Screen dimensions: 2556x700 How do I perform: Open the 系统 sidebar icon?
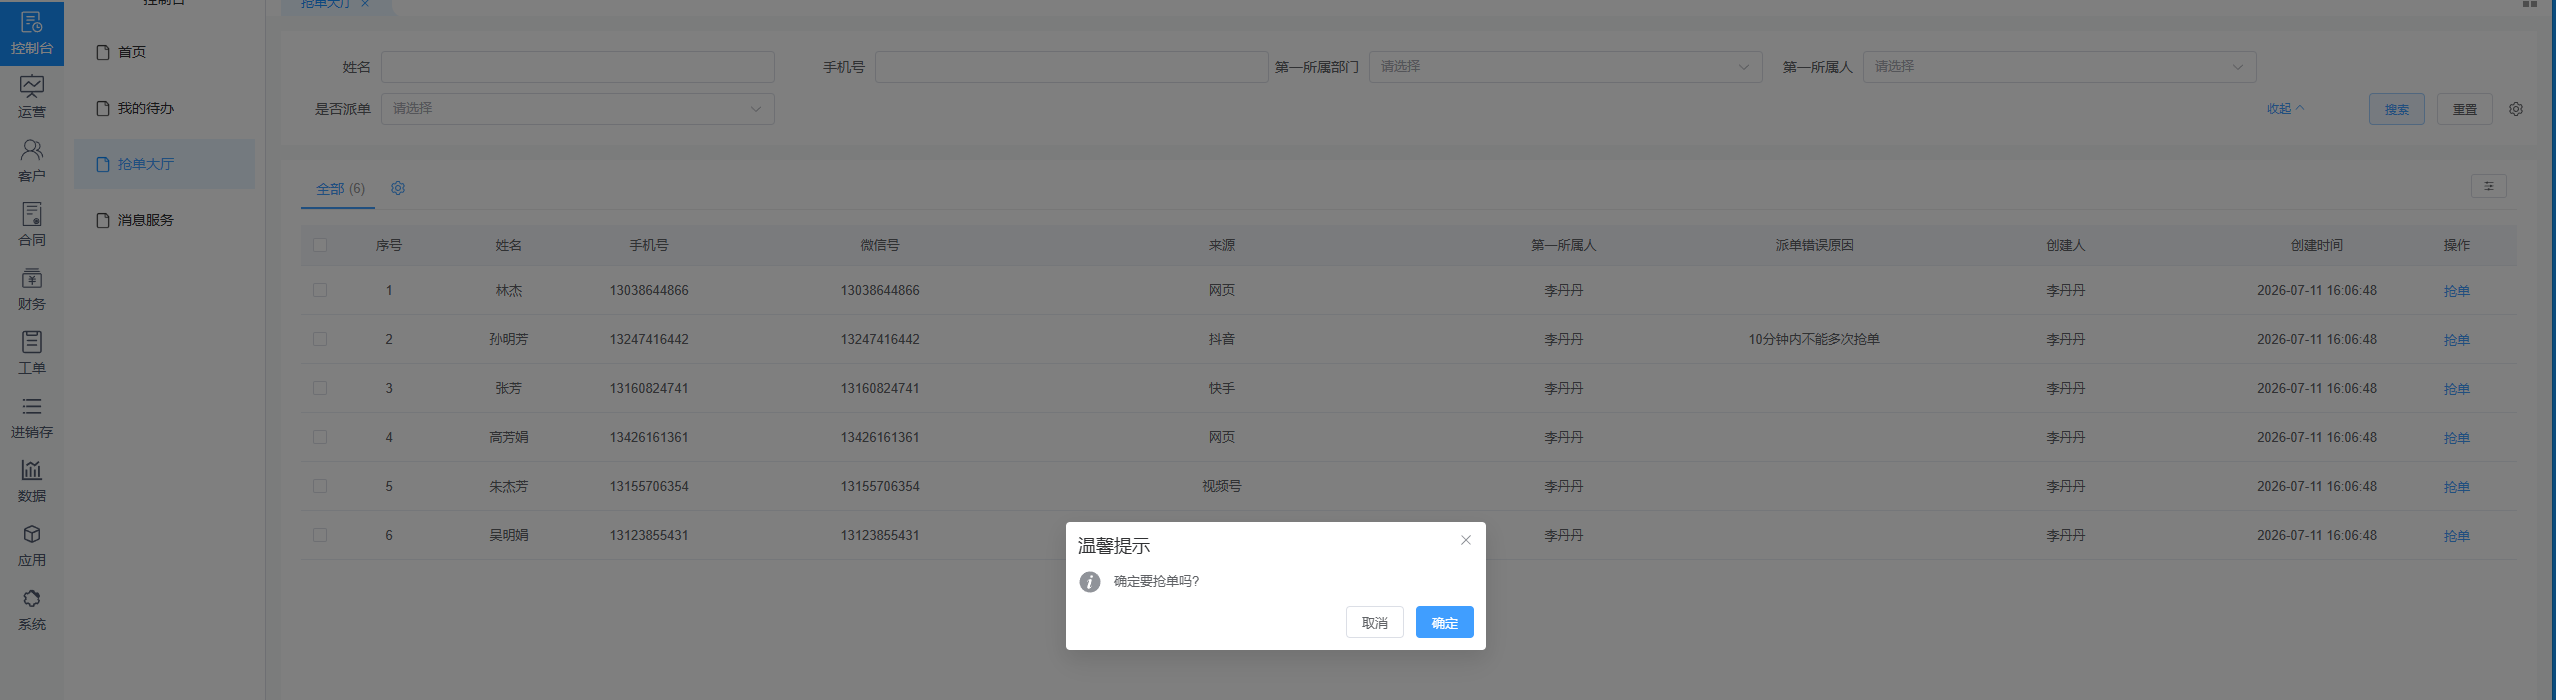32,609
